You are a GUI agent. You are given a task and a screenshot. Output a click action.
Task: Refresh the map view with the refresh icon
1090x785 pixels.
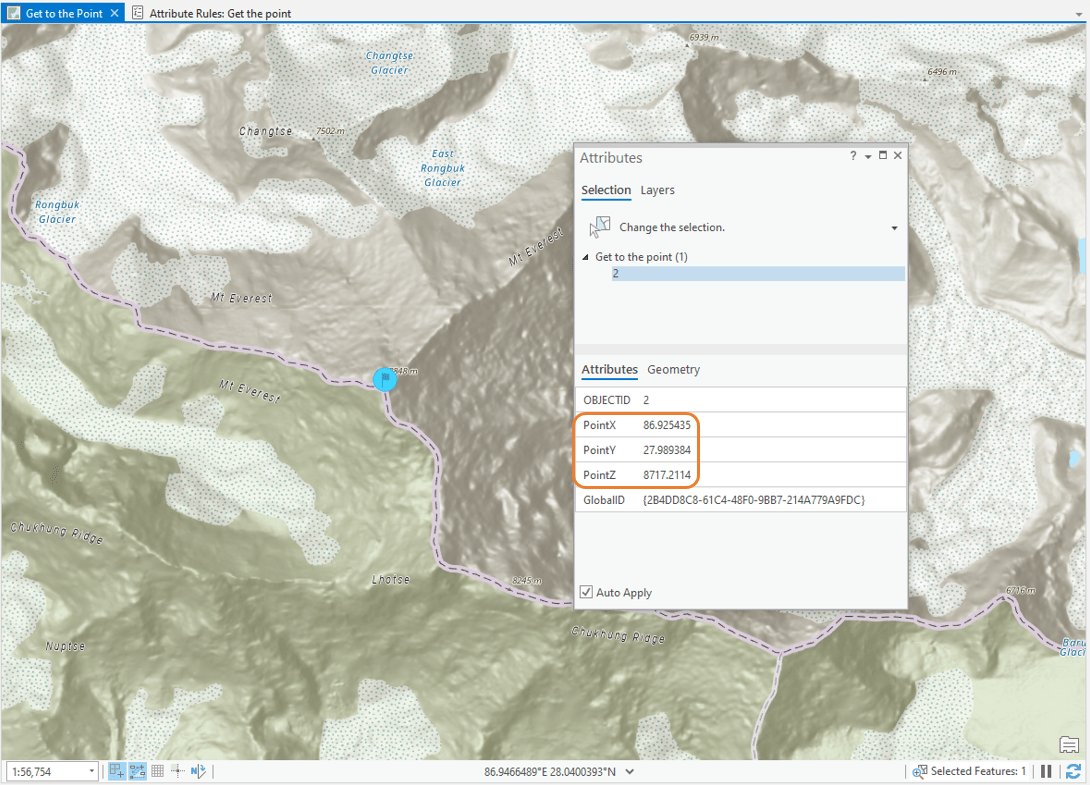point(1072,771)
